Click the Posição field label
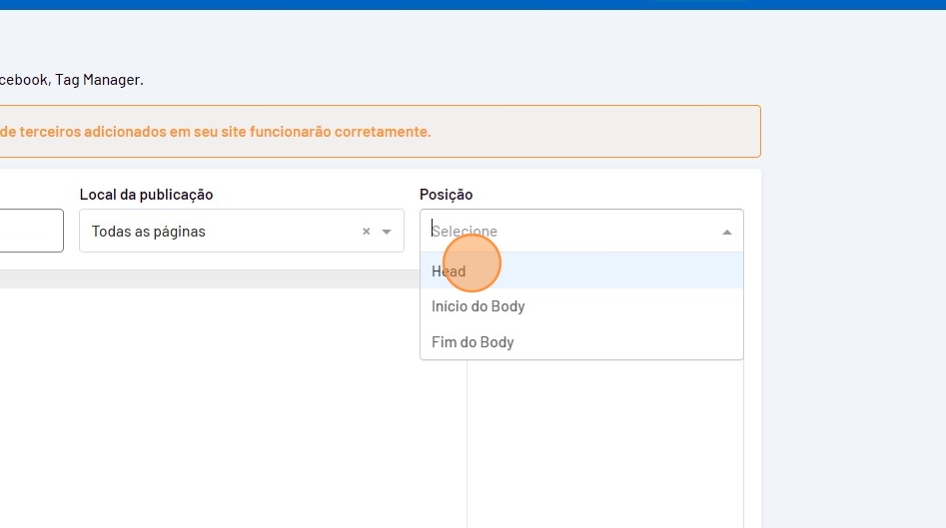The height and width of the screenshot is (528, 946). click(x=446, y=194)
